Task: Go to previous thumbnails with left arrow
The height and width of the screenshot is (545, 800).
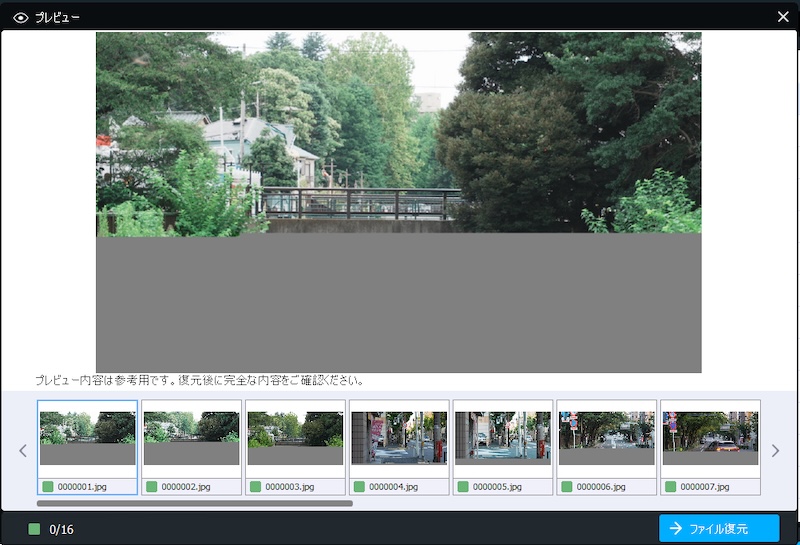Action: tap(22, 451)
